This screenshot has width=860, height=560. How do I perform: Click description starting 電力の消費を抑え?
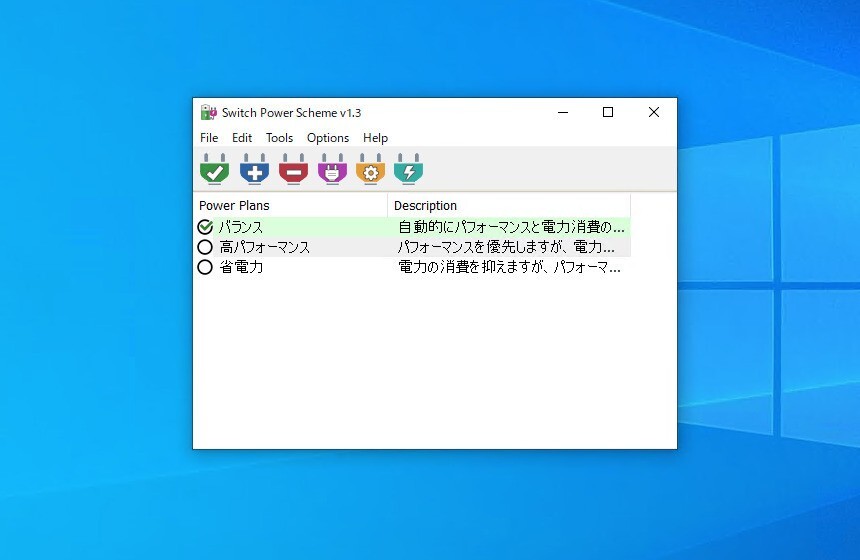tap(509, 267)
